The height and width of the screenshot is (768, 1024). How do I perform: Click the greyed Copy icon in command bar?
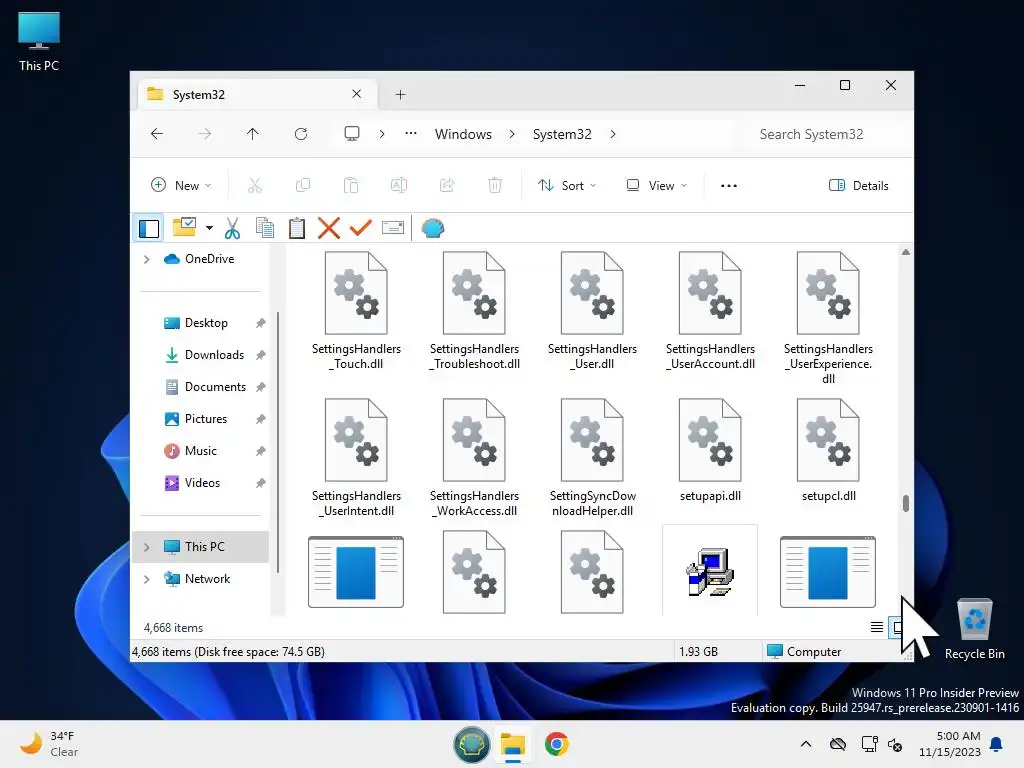coord(303,185)
